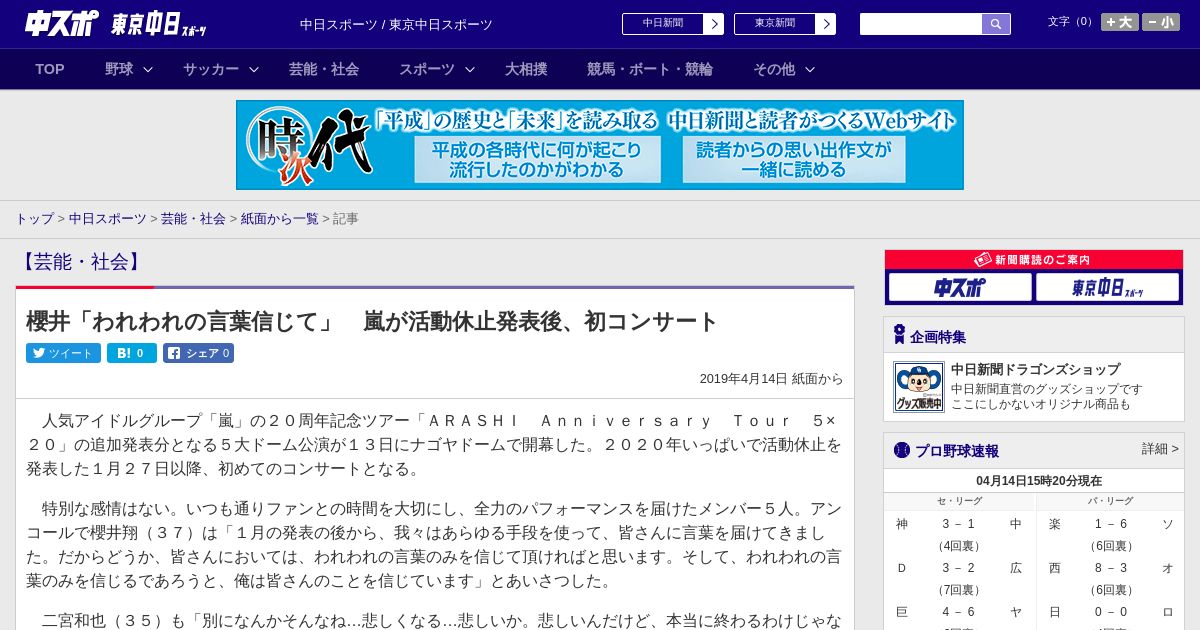Click 中日スポーツ / 東京中日スポーツ header text
Screen dimensions: 1200x630
[x=396, y=24]
